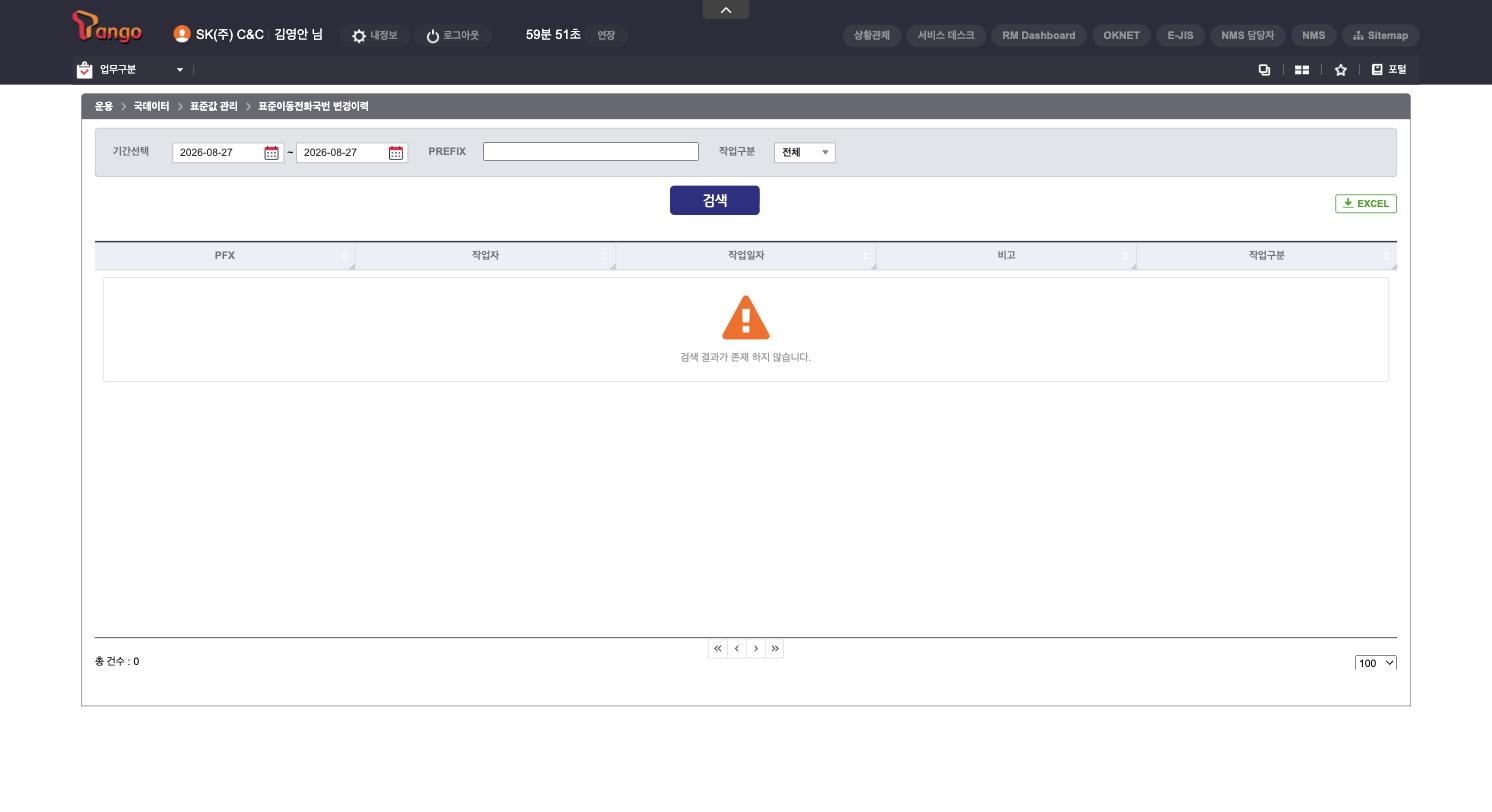Click the 로그아웃 power button
Screen dimensions: 1492x812
453,36
